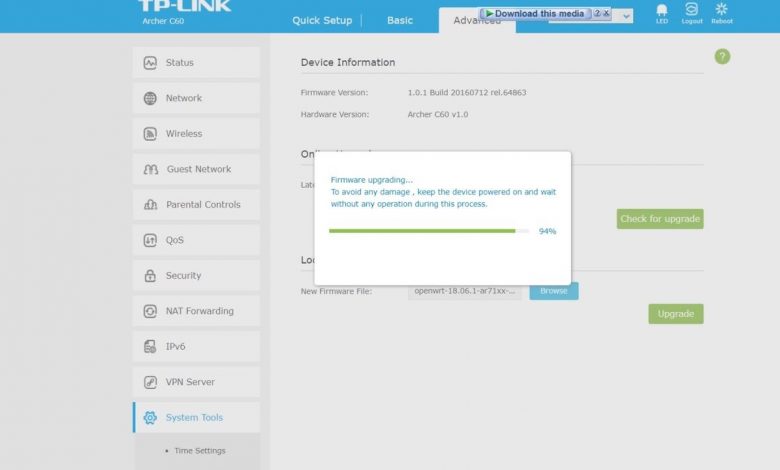The image size is (780, 470).
Task: Open Parental Controls section
Action: (x=196, y=204)
